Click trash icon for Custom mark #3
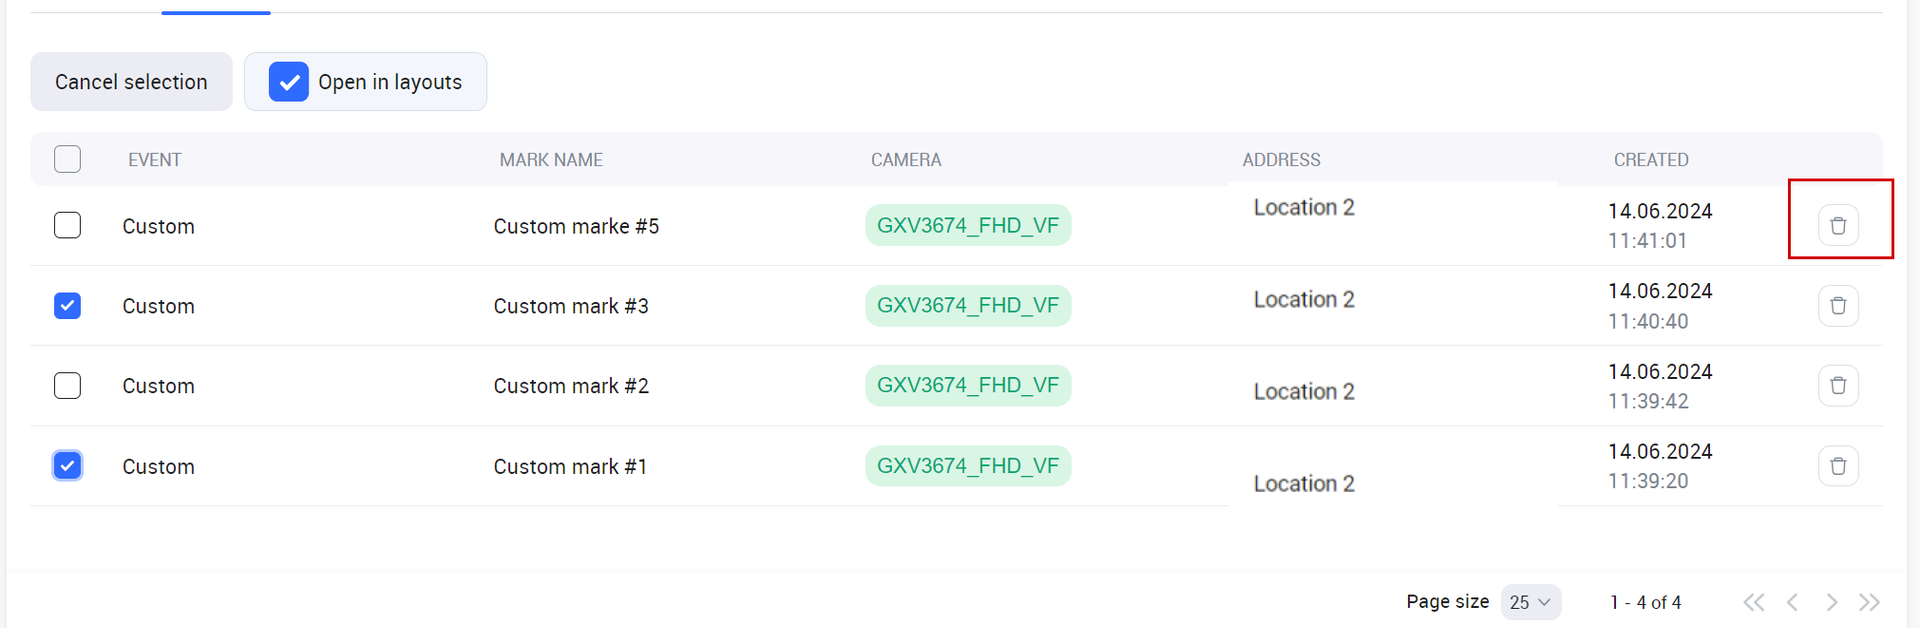Image resolution: width=1920 pixels, height=628 pixels. pos(1838,306)
